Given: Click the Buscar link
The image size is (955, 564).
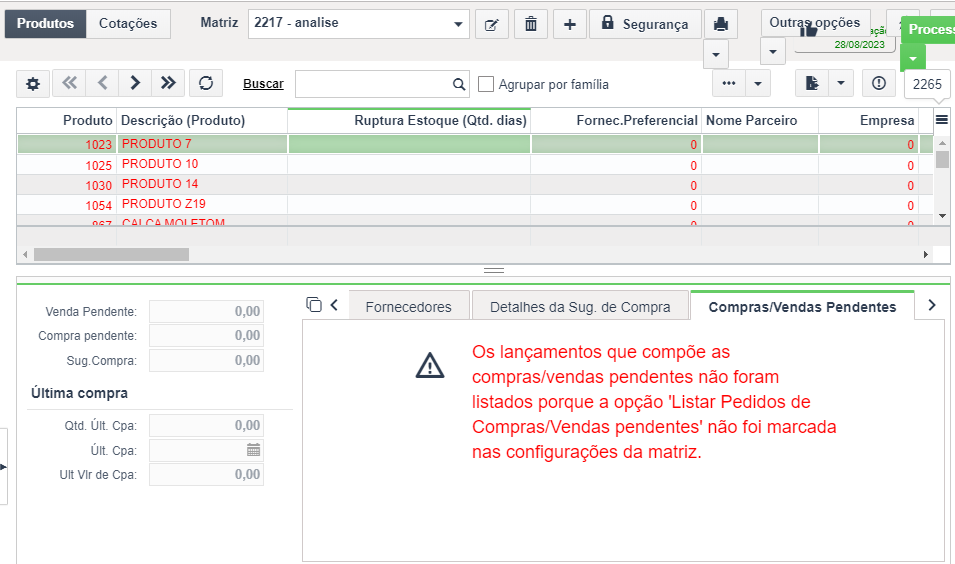Looking at the screenshot, I should [x=263, y=84].
